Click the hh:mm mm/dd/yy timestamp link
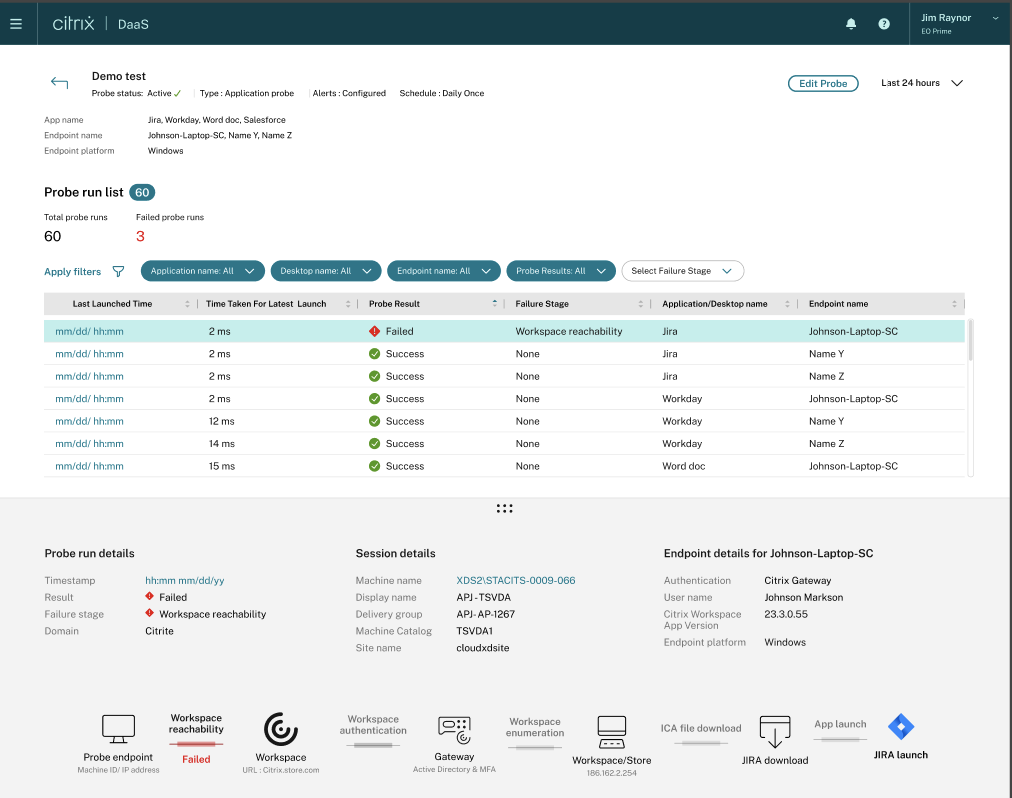The image size is (1012, 798). [x=185, y=580]
